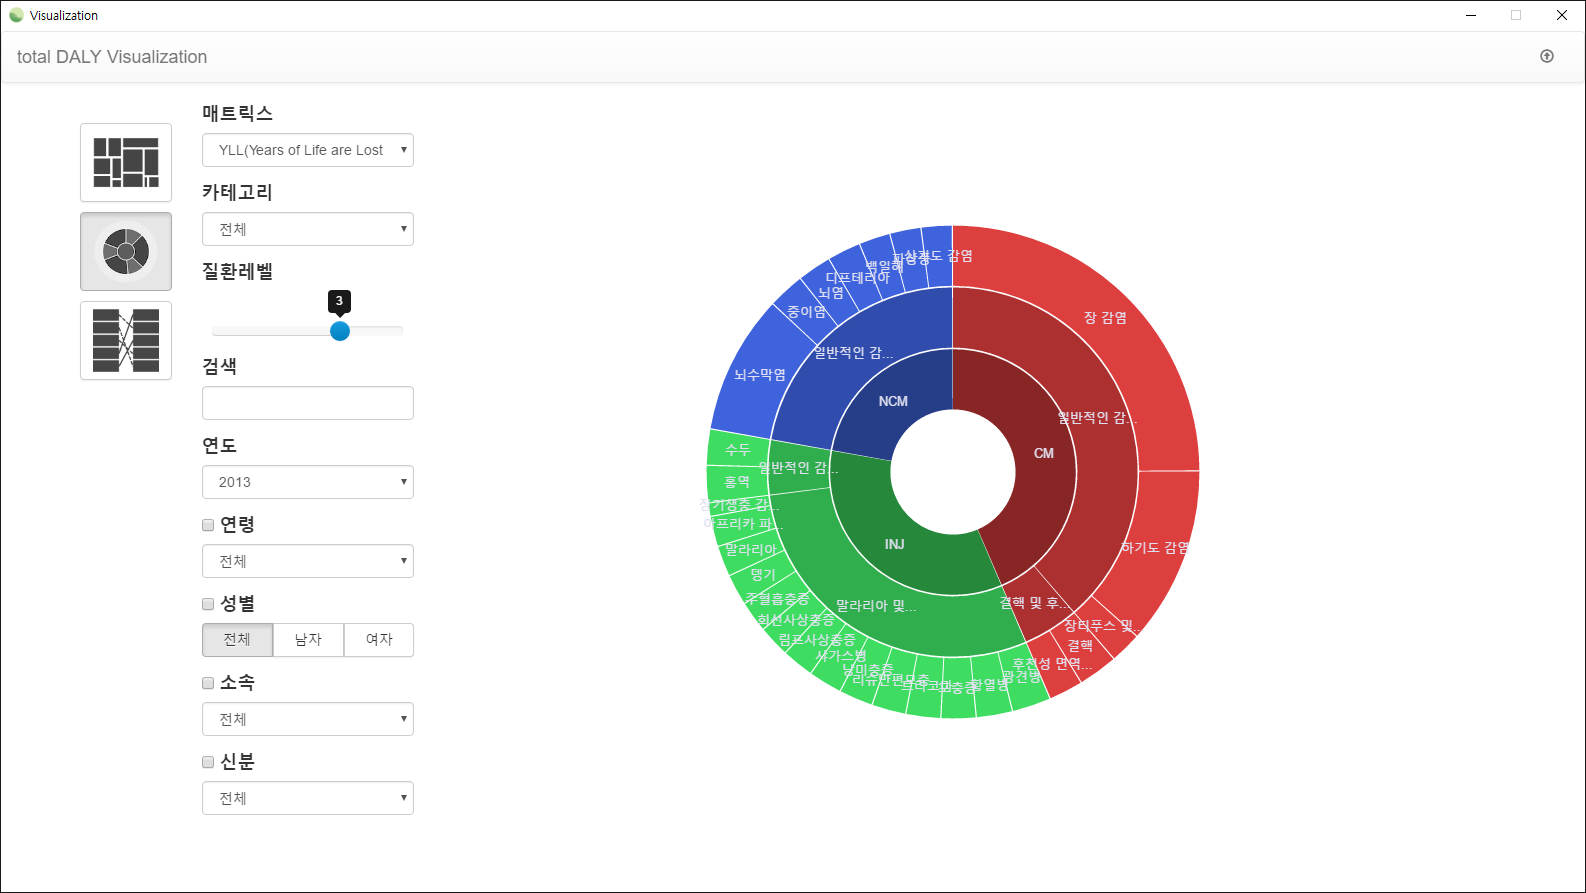Enable the 연령 checkbox
1586x893 pixels.
[x=208, y=525]
